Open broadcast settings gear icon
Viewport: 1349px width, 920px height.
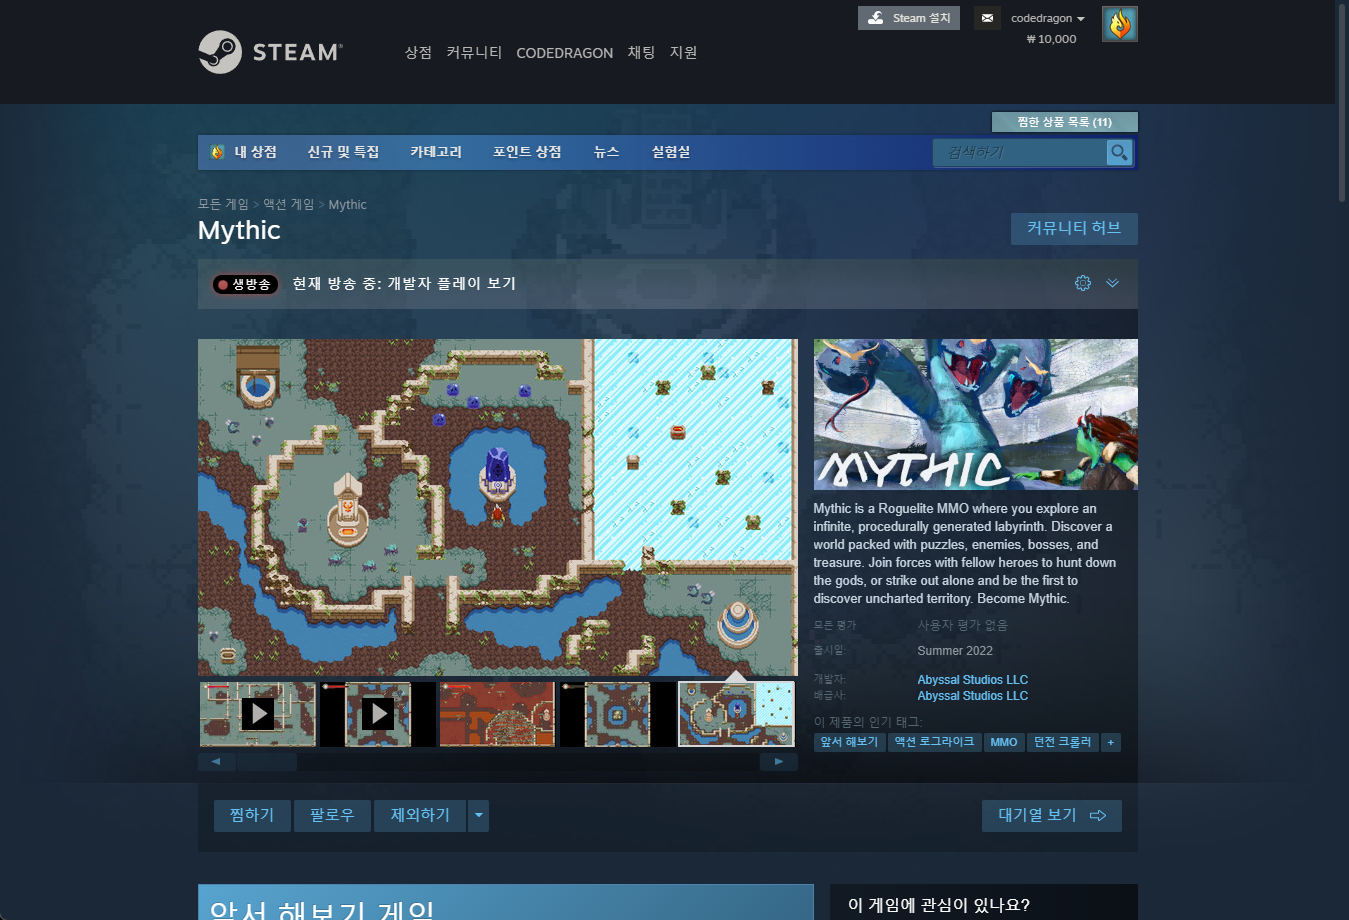[x=1083, y=283]
